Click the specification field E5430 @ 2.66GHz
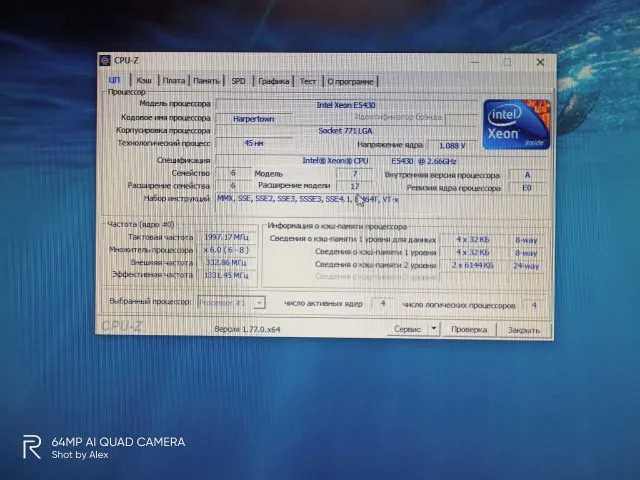Screen dimensions: 640x480 (380, 161)
